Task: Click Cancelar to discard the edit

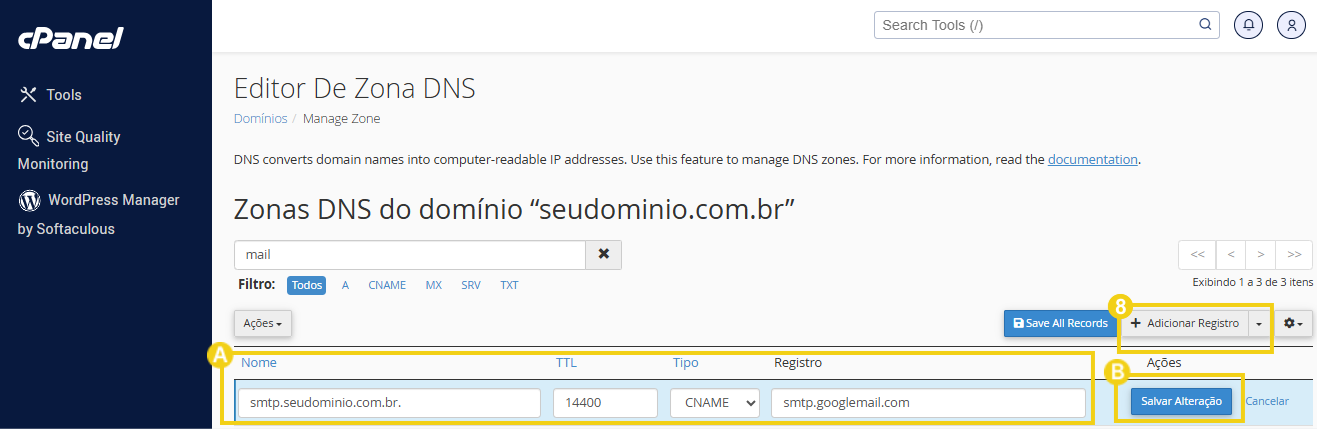Action: click(x=1266, y=401)
